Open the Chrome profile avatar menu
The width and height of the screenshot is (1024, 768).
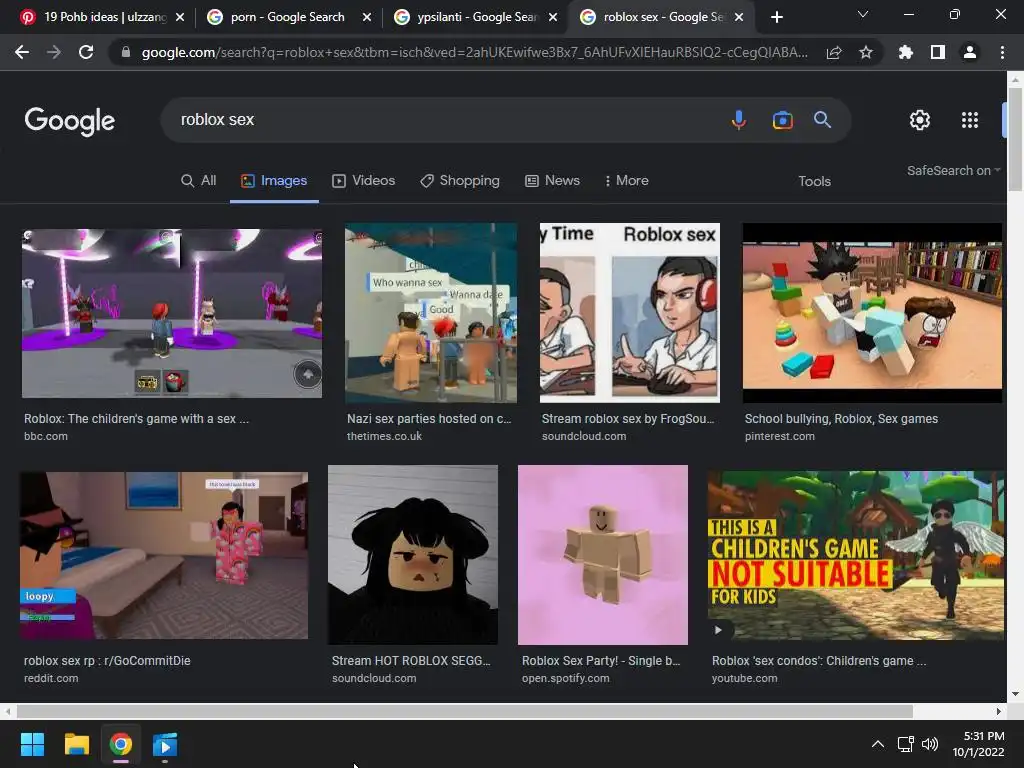coord(970,52)
